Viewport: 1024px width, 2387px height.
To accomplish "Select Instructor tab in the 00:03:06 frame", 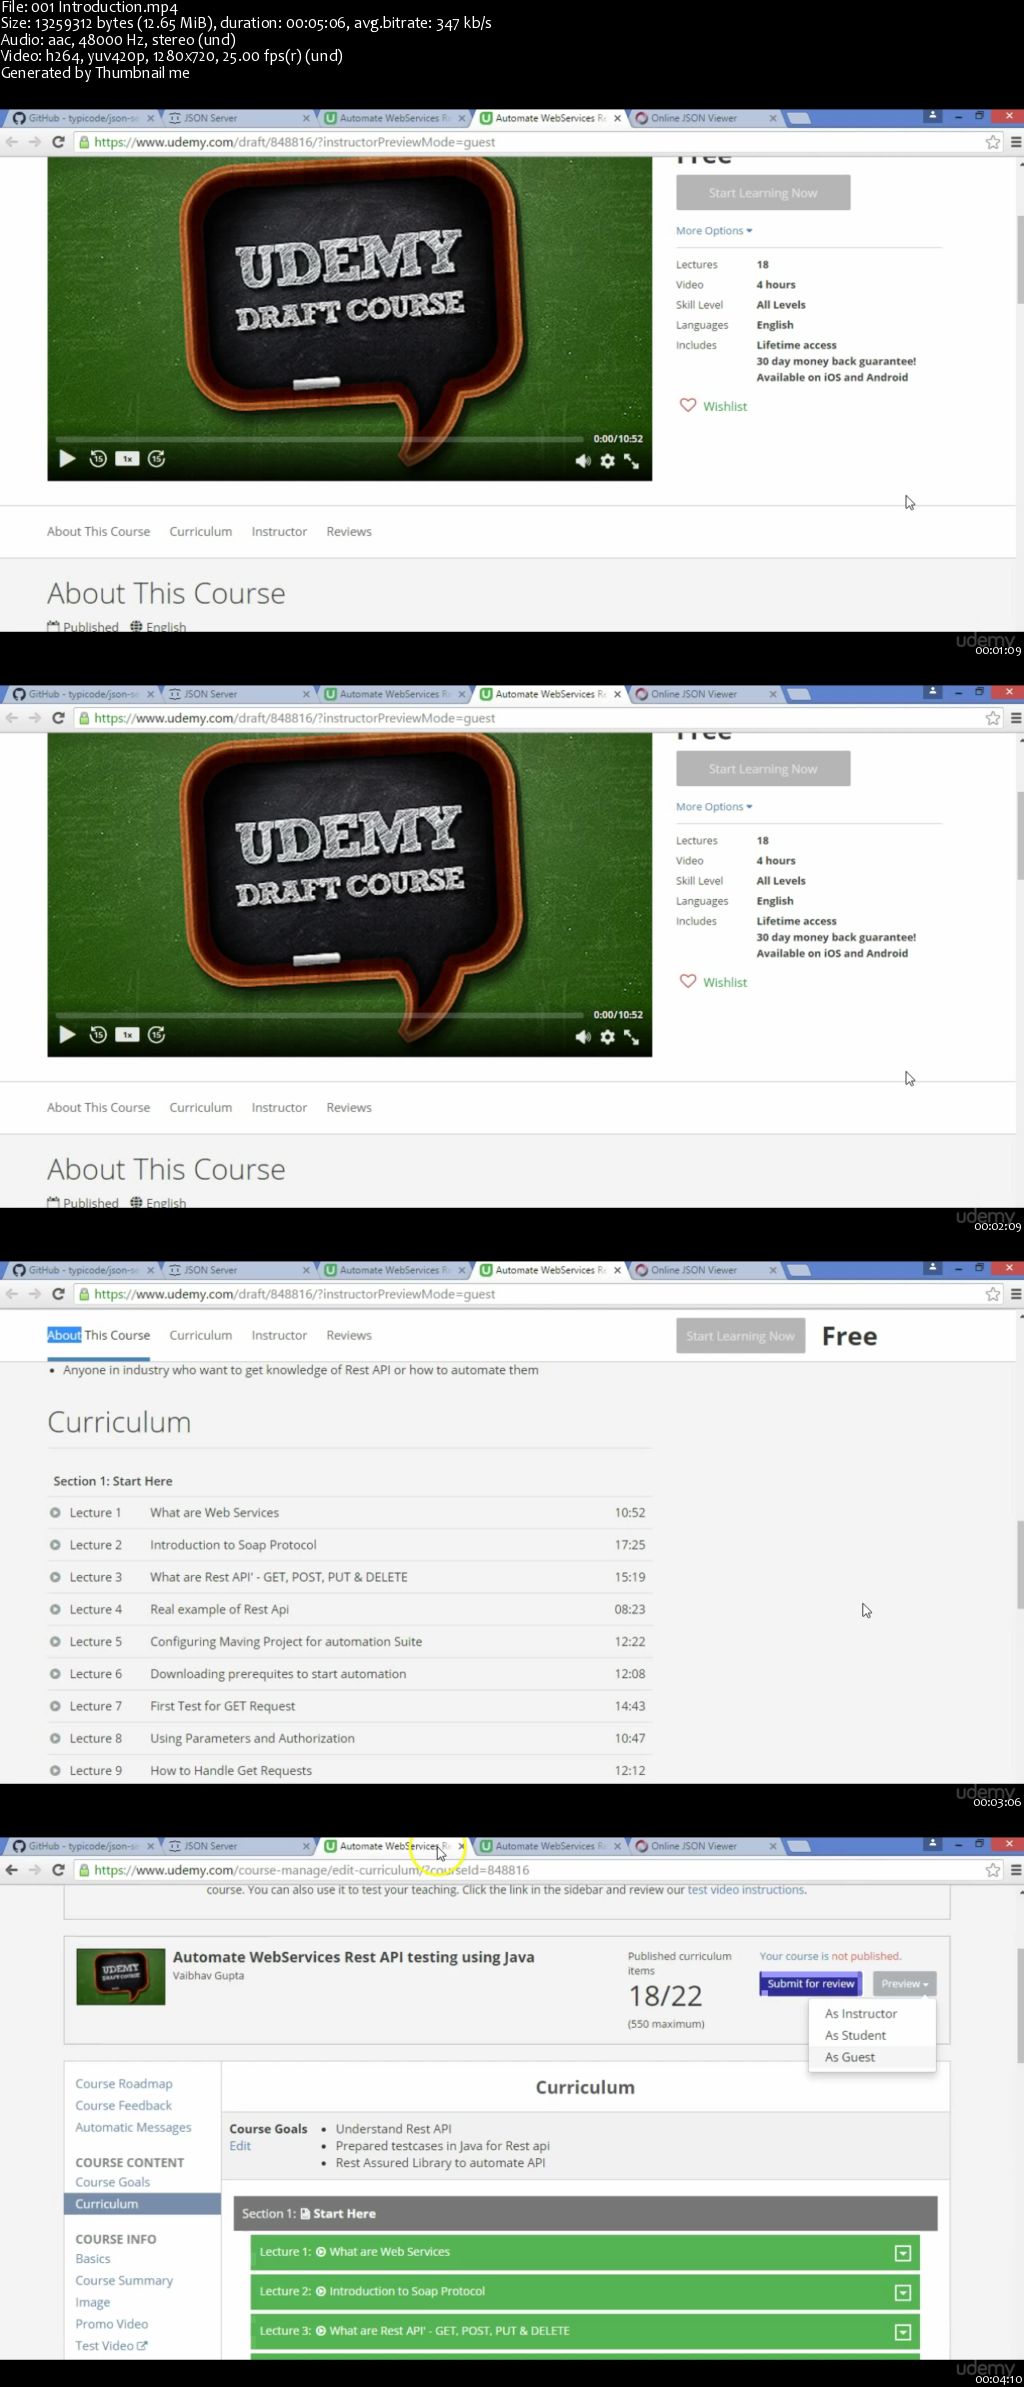I will [x=279, y=1335].
